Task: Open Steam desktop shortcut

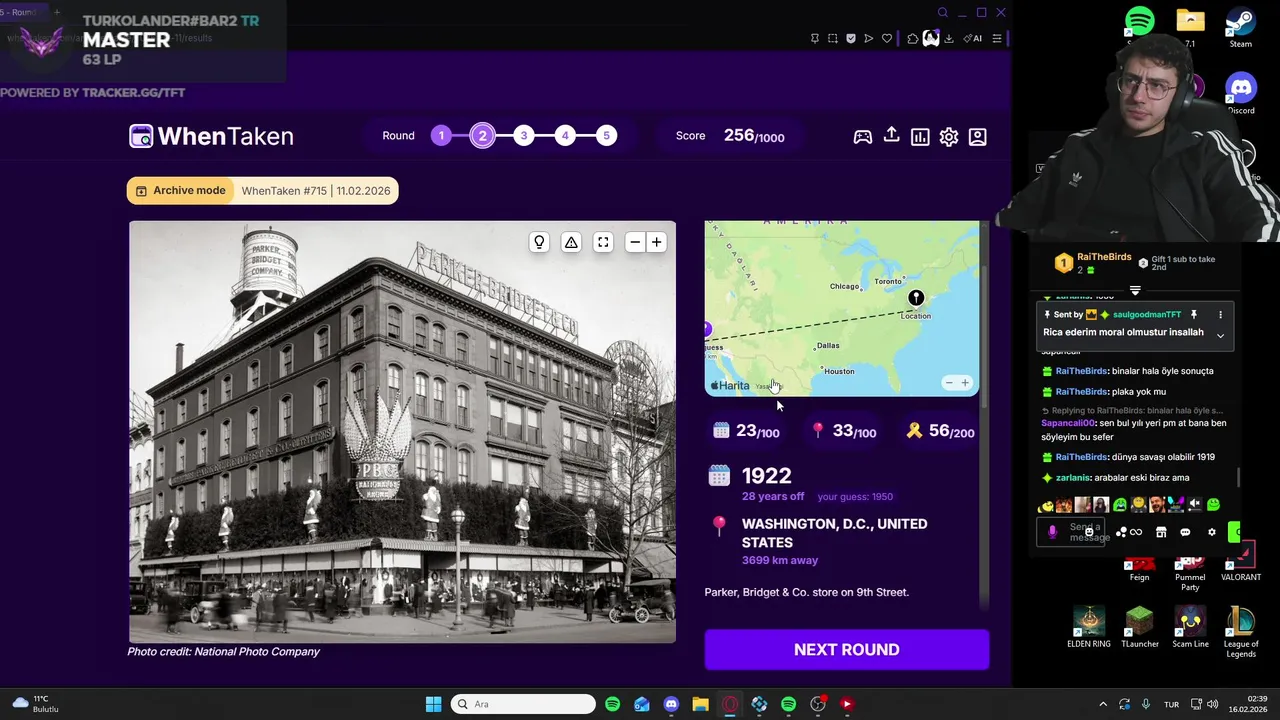Action: click(x=1241, y=27)
